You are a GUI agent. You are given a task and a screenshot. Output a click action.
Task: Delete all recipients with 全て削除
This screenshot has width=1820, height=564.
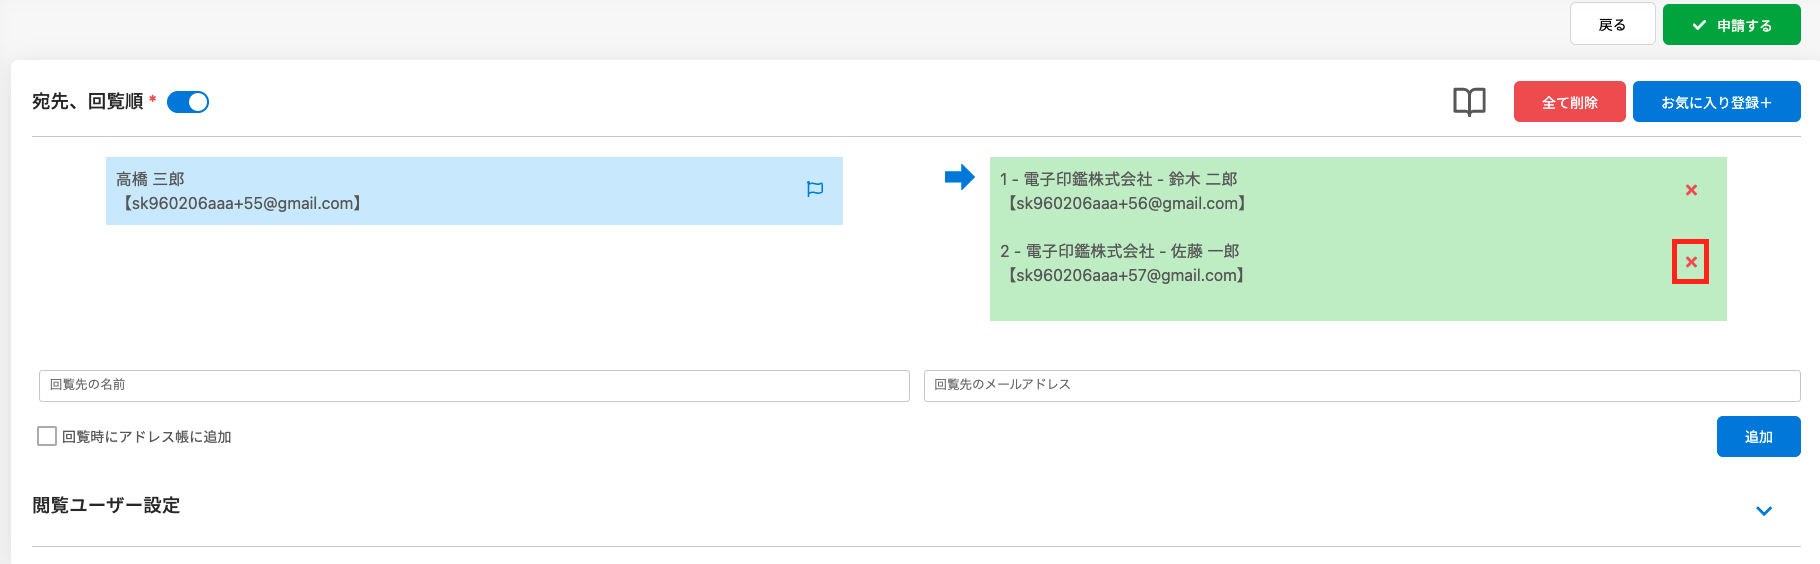pos(1569,102)
